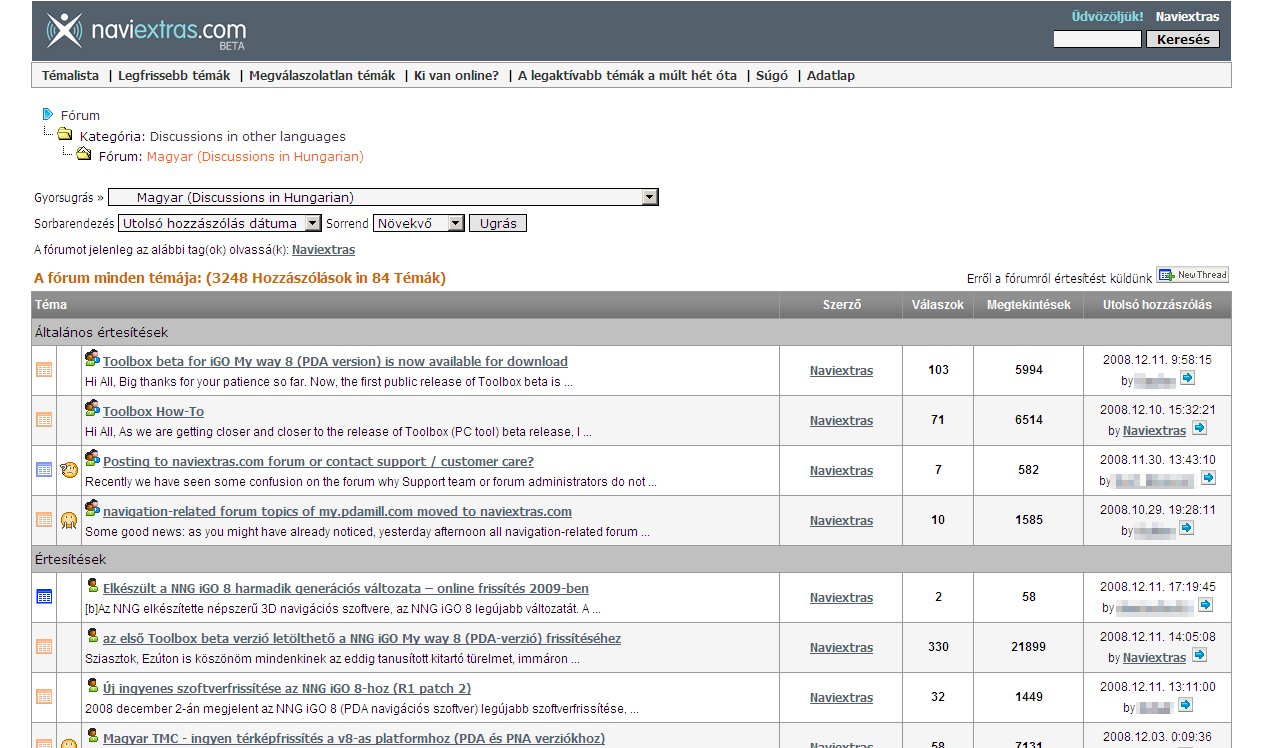Image resolution: width=1264 pixels, height=748 pixels.
Task: Click topic status icon for az első Toolbox beta row
Action: pyautogui.click(x=44, y=647)
